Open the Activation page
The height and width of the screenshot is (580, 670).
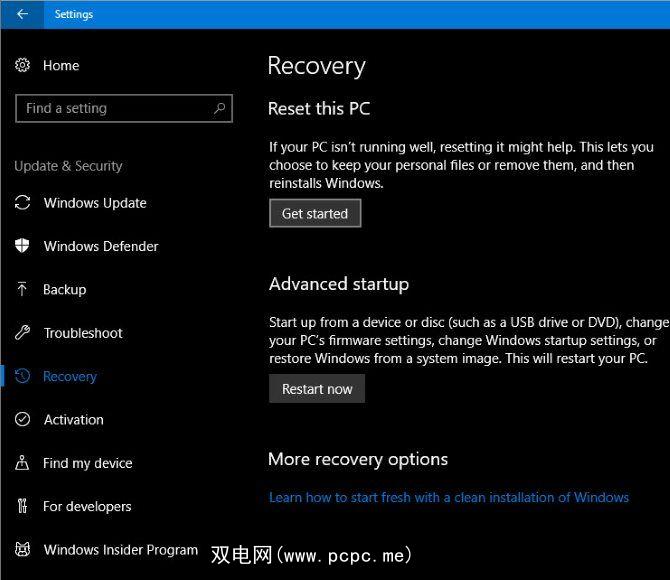[73, 420]
